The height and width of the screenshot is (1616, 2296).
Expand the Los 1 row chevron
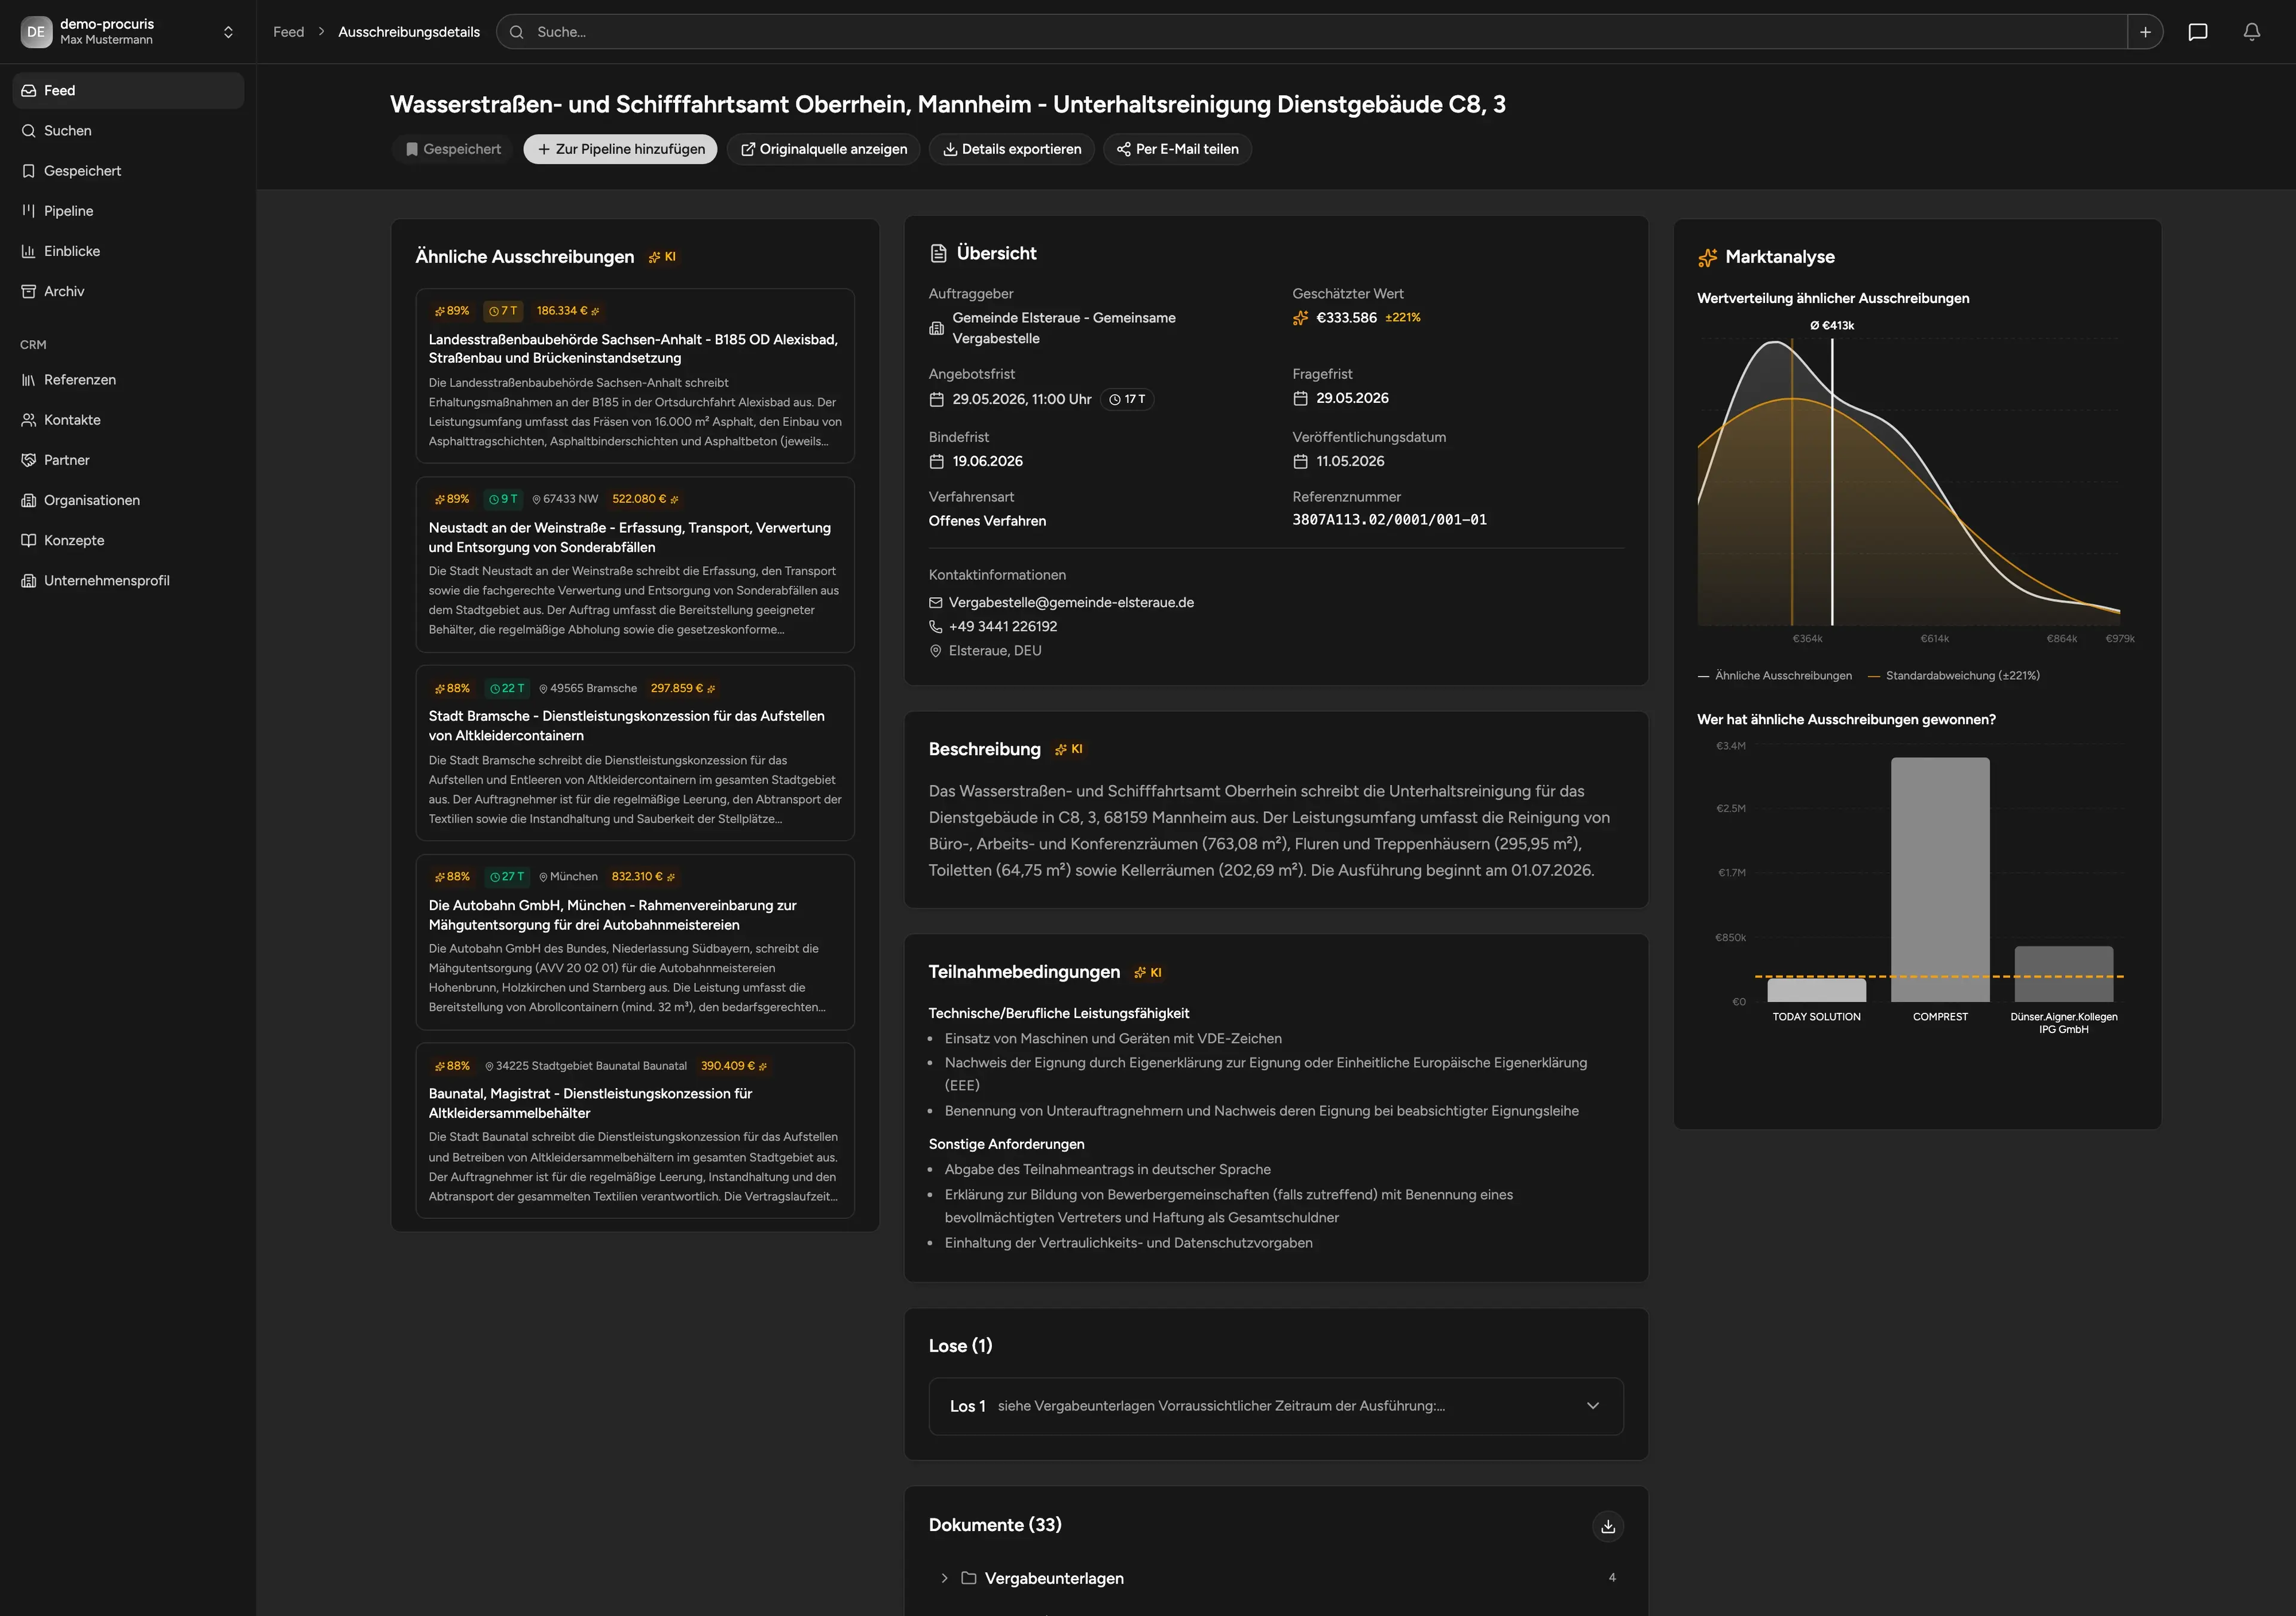click(1593, 1406)
